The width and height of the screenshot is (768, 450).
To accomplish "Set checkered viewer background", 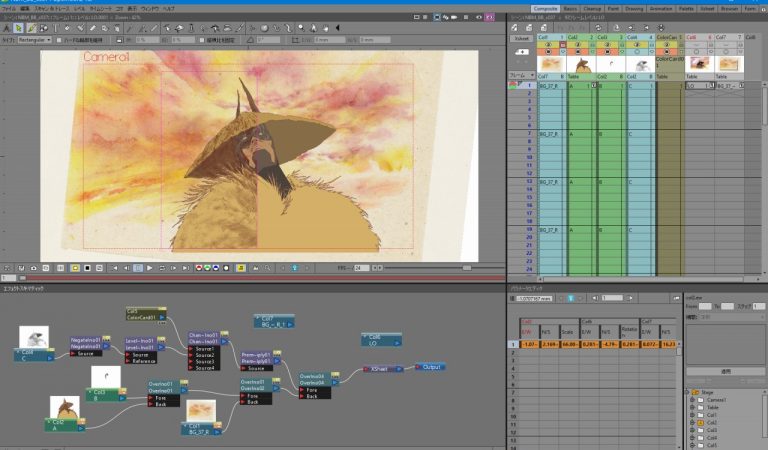I will (99, 268).
